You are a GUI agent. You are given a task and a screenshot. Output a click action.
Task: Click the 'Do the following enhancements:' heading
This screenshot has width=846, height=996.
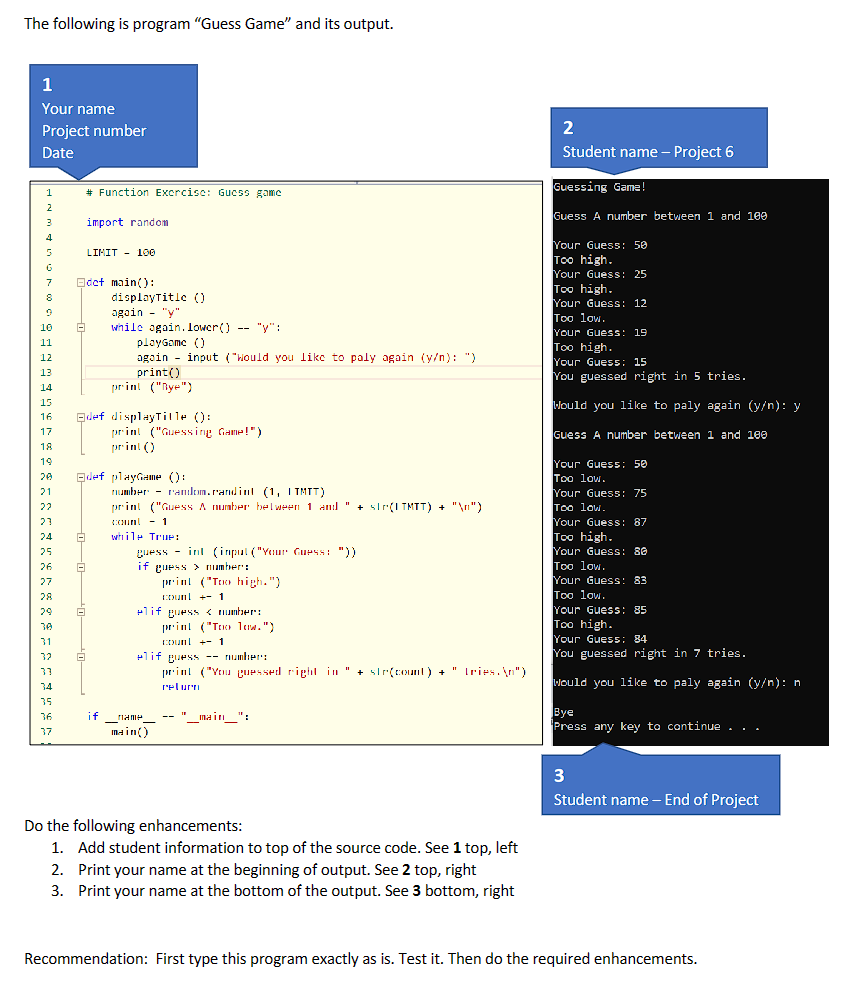133,826
